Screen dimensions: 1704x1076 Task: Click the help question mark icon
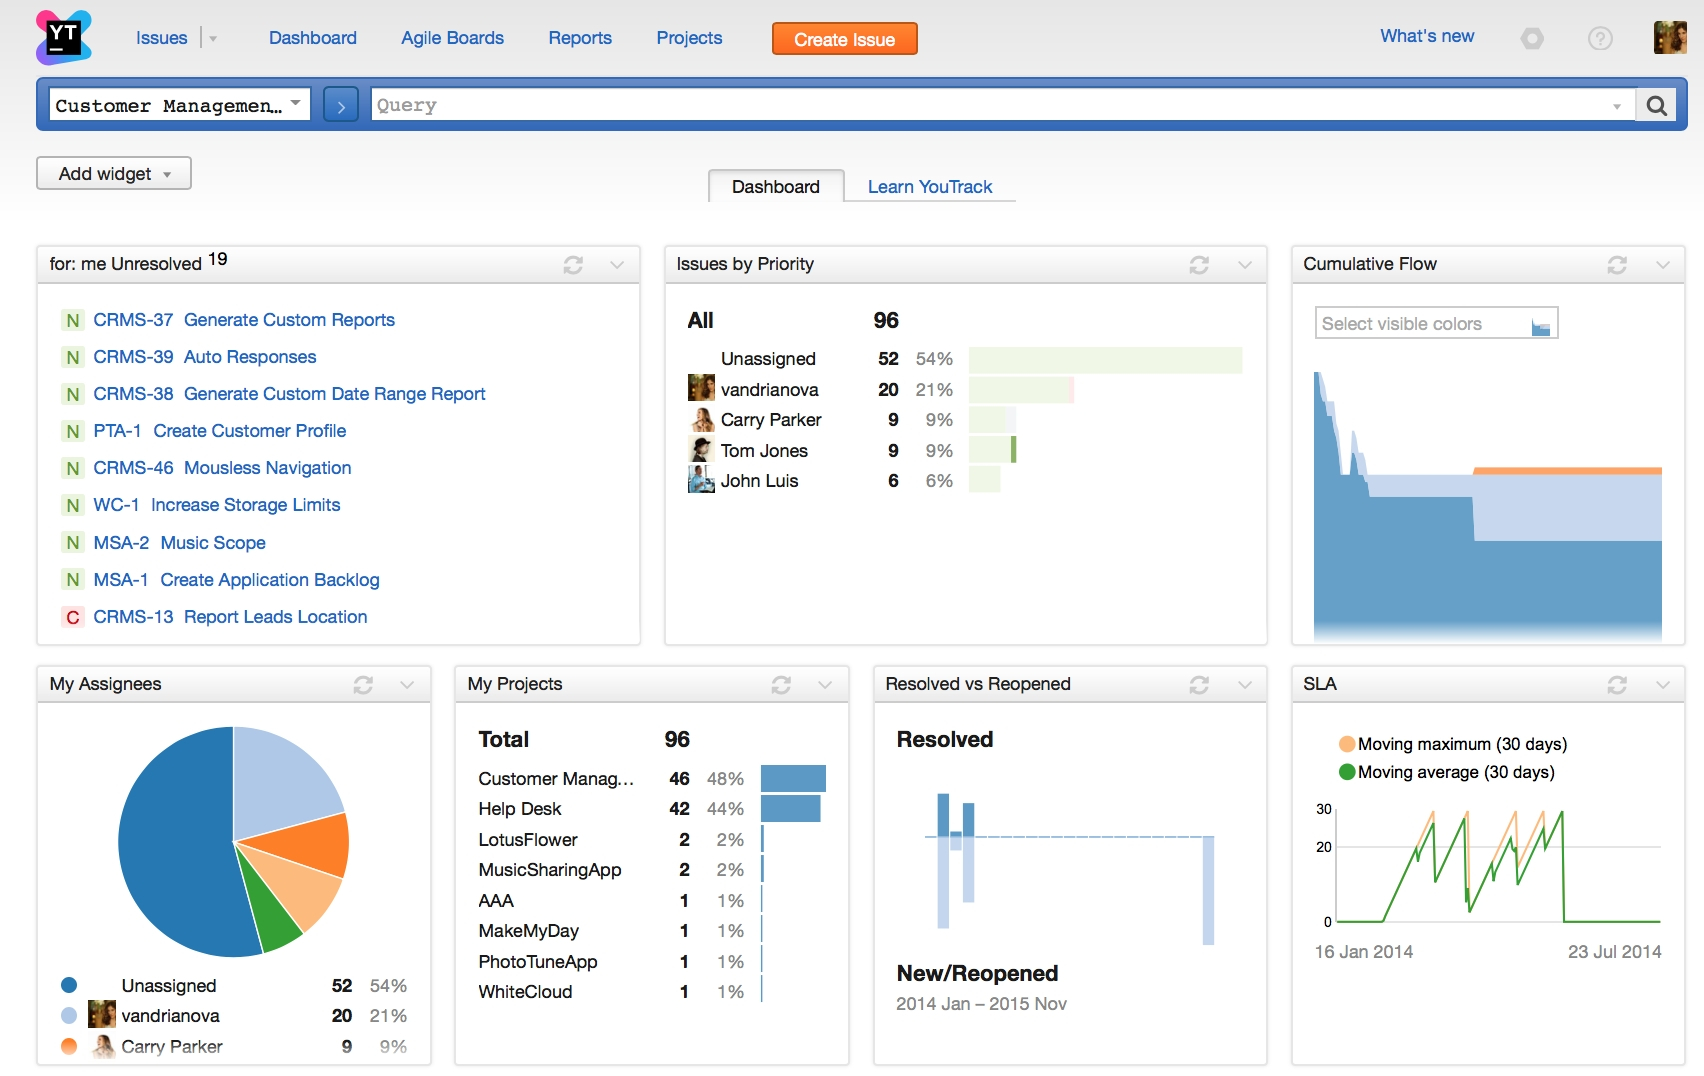(1600, 39)
